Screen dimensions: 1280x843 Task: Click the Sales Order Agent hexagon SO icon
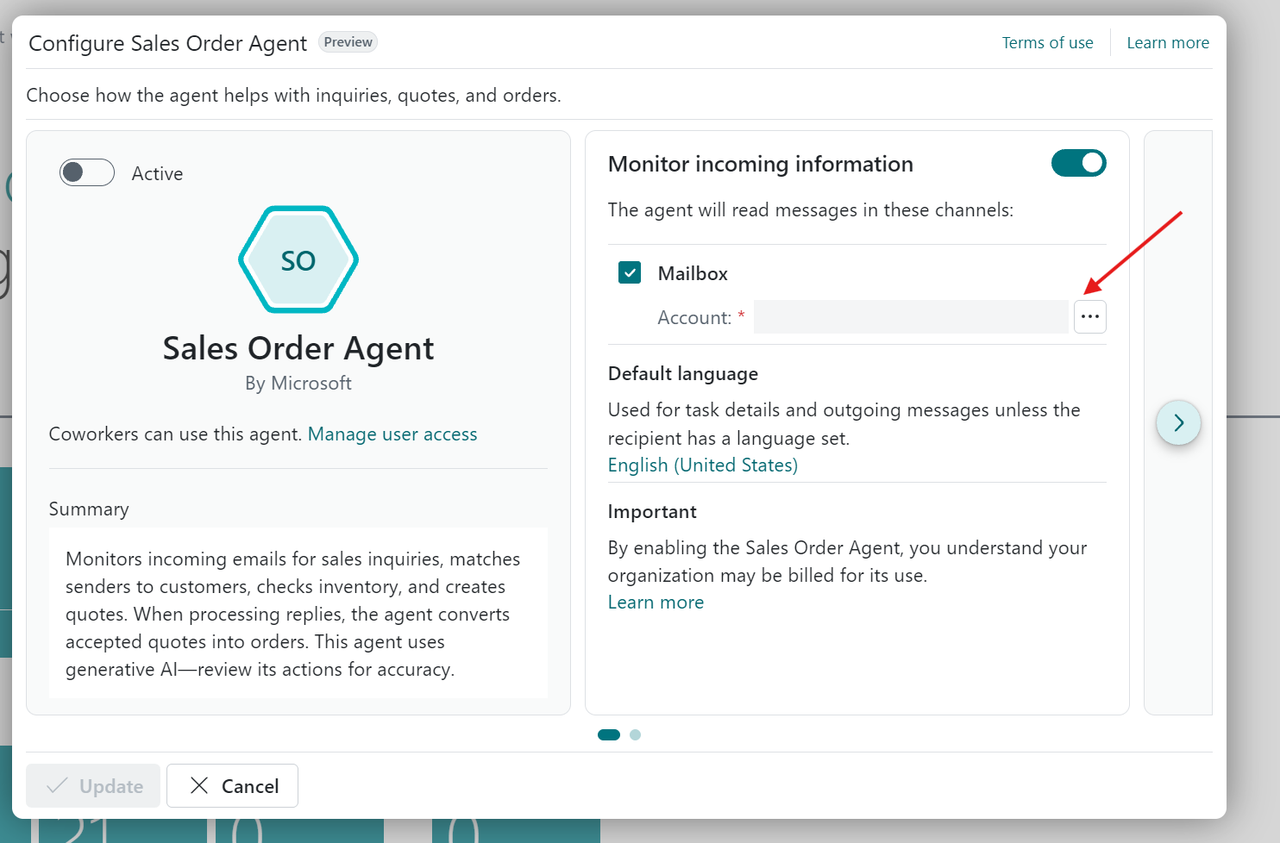pyautogui.click(x=298, y=260)
